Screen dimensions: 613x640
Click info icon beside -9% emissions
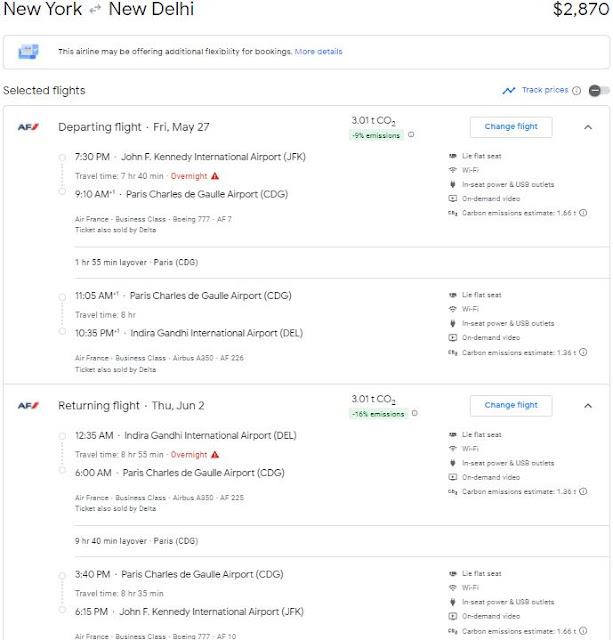pos(411,135)
